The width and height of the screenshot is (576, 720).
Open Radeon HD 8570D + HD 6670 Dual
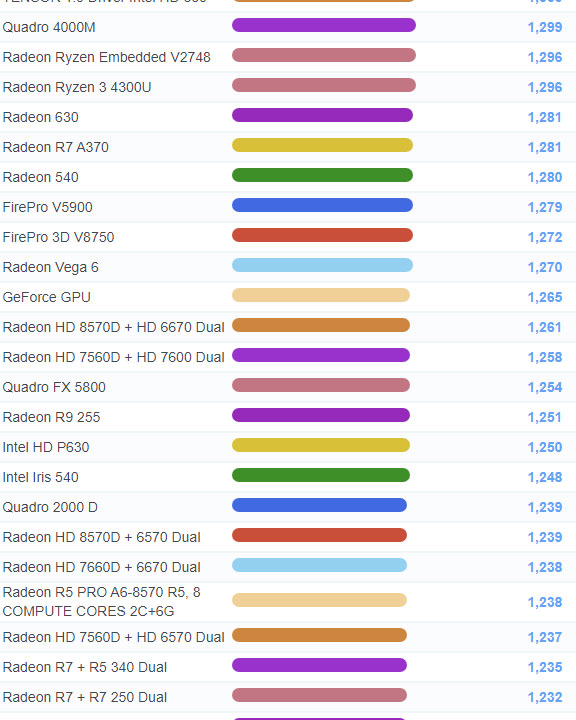(x=113, y=327)
